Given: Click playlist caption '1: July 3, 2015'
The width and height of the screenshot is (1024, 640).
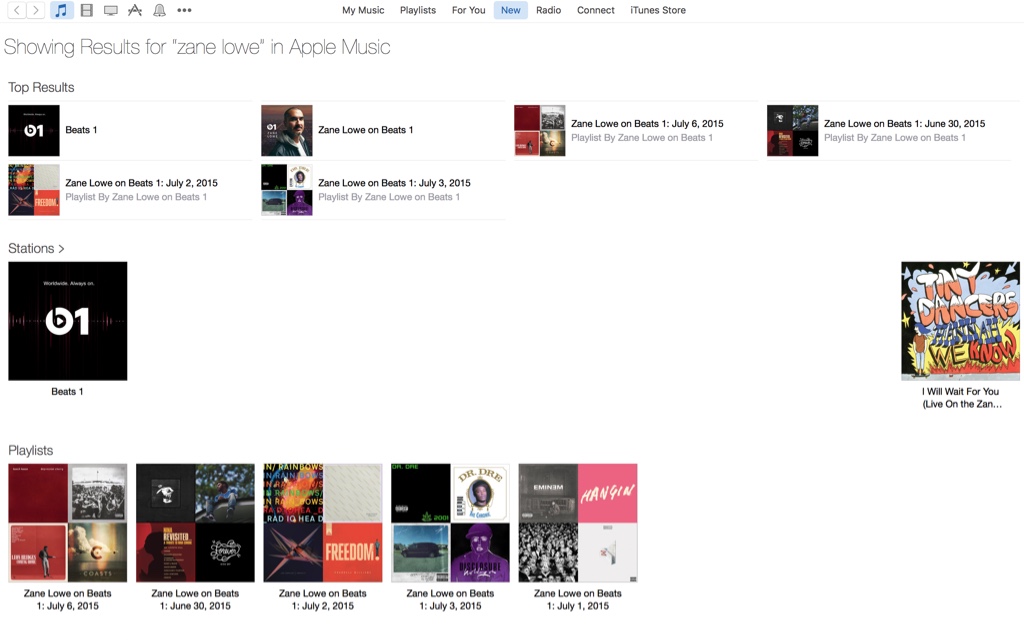Looking at the screenshot, I should [450, 606].
